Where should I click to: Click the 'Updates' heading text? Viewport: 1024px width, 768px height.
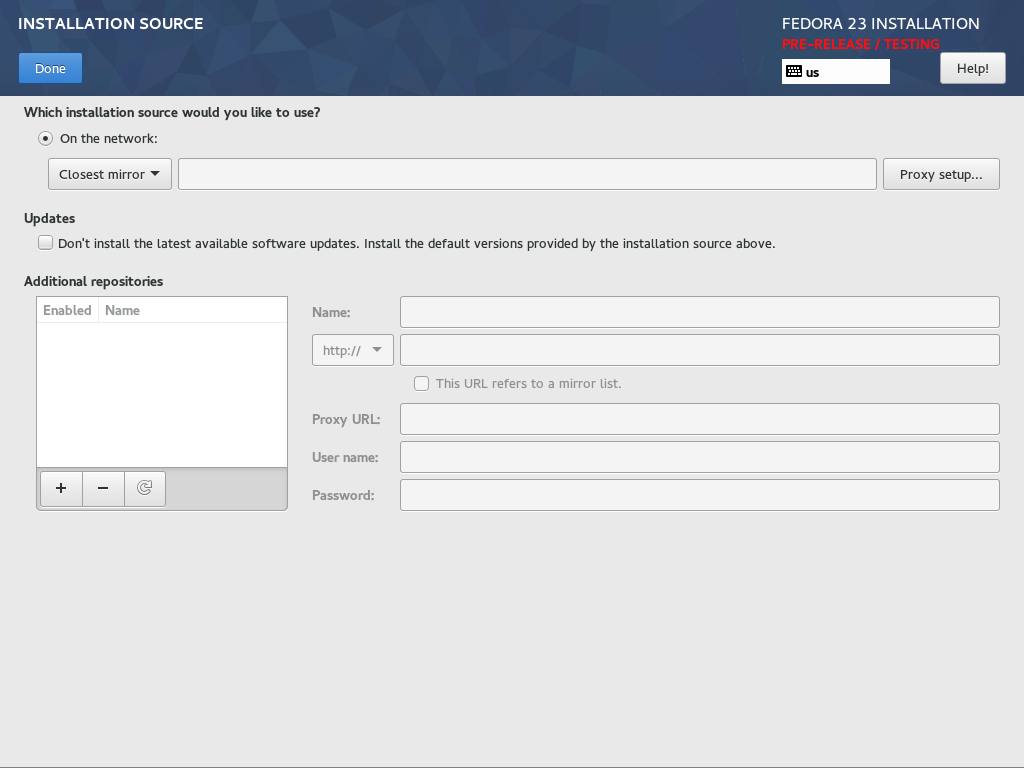click(x=50, y=218)
